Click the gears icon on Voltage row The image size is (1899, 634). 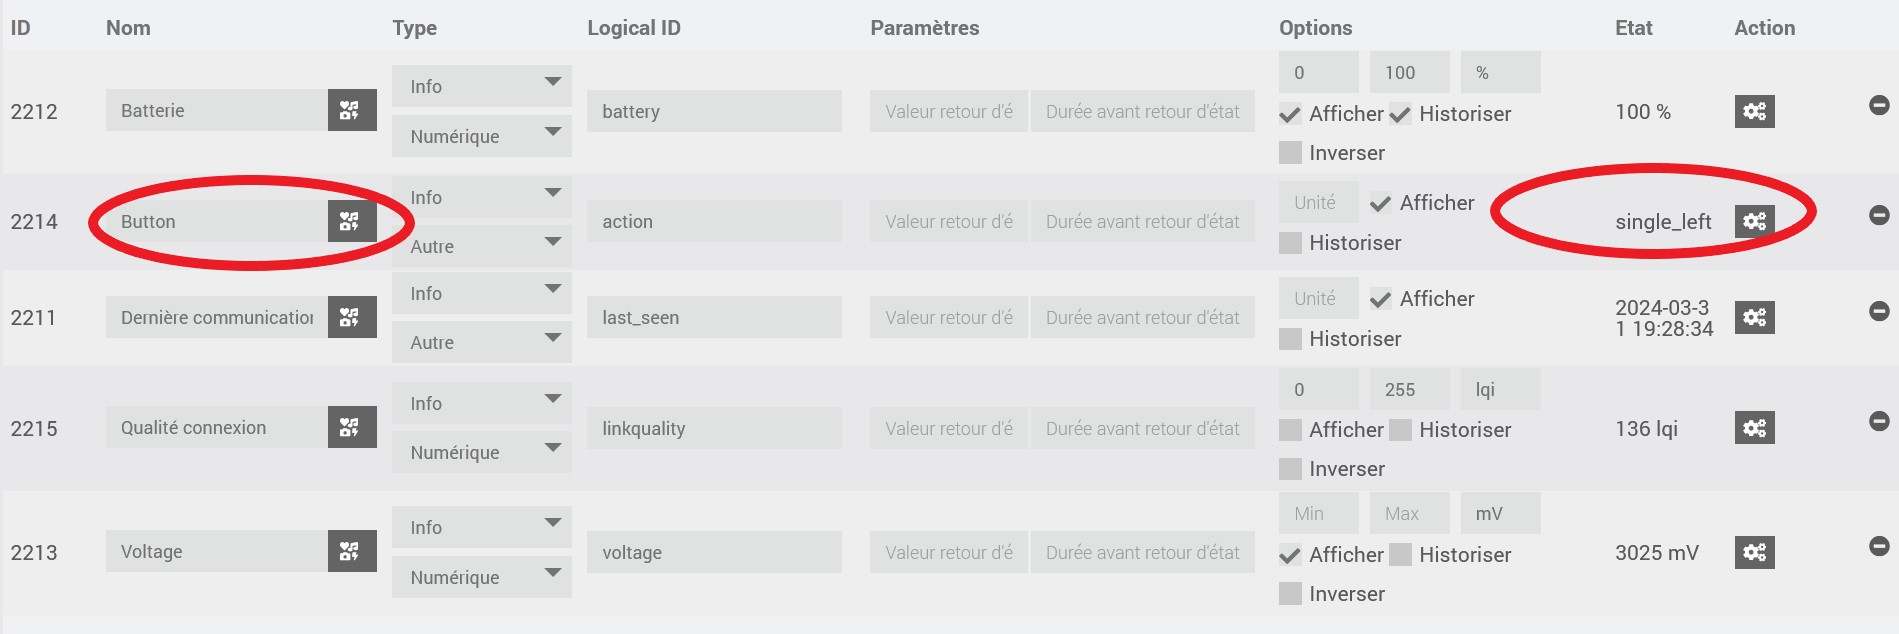tap(1754, 552)
